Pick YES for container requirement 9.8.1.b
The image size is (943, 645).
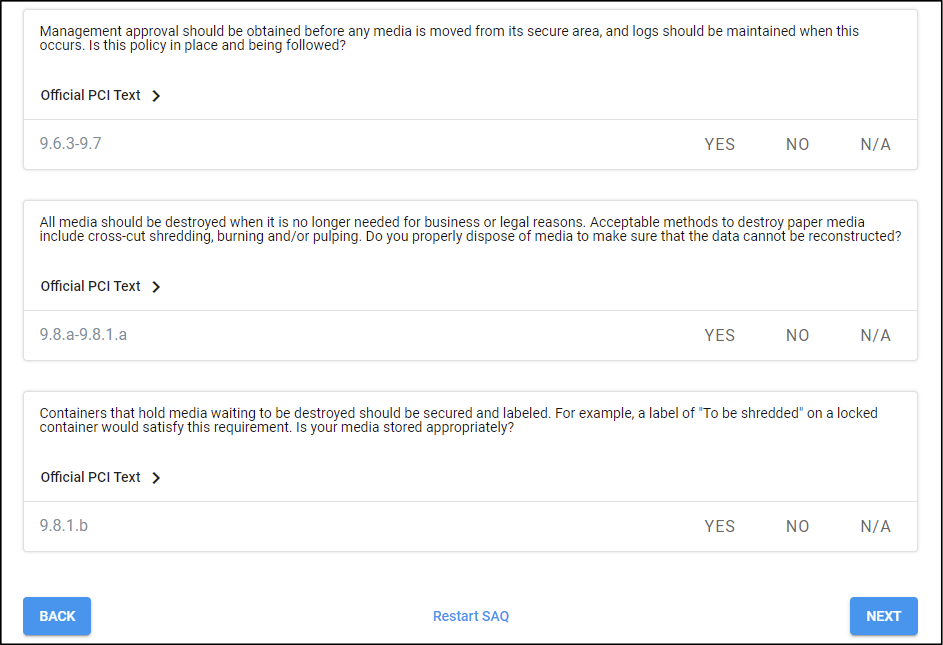click(719, 526)
